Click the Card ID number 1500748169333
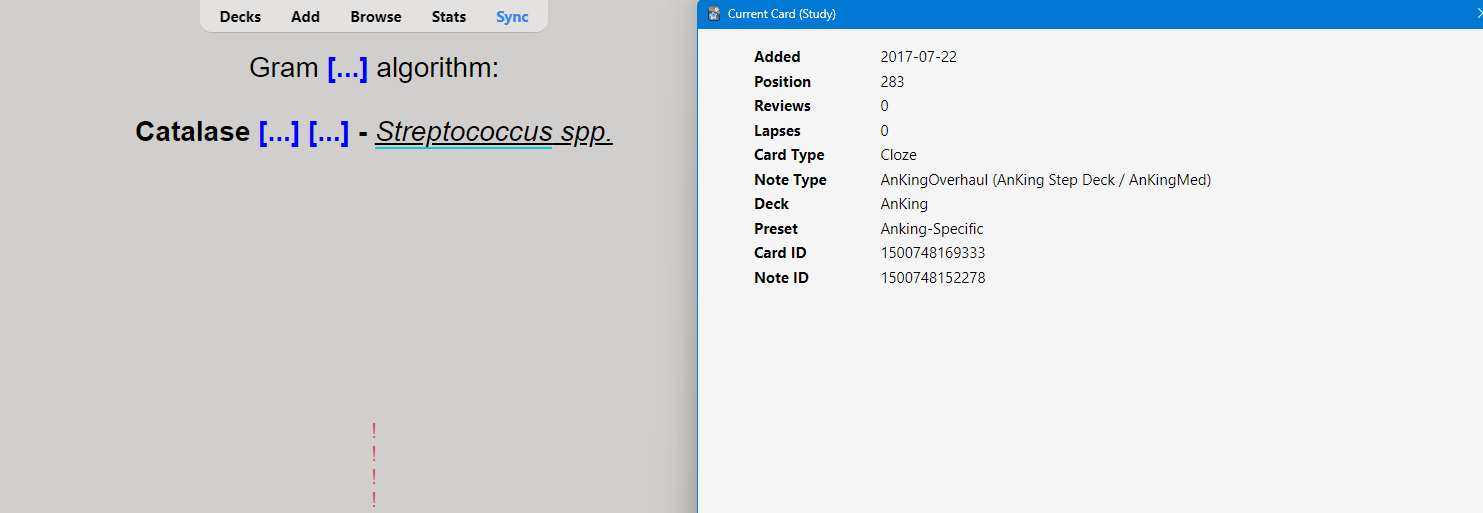The height and width of the screenshot is (513, 1483). [x=932, y=253]
